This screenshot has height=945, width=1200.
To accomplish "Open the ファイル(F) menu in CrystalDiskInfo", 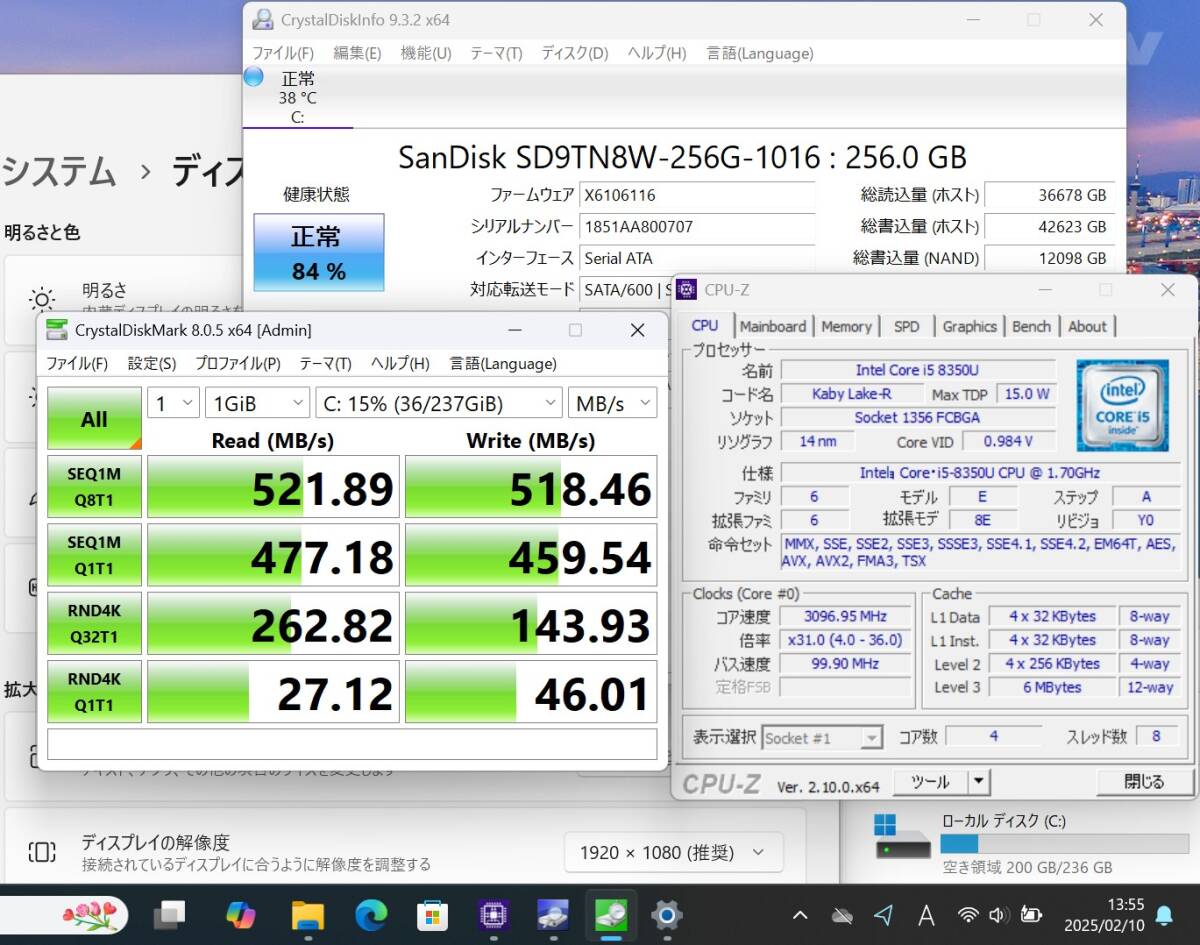I will (x=282, y=53).
